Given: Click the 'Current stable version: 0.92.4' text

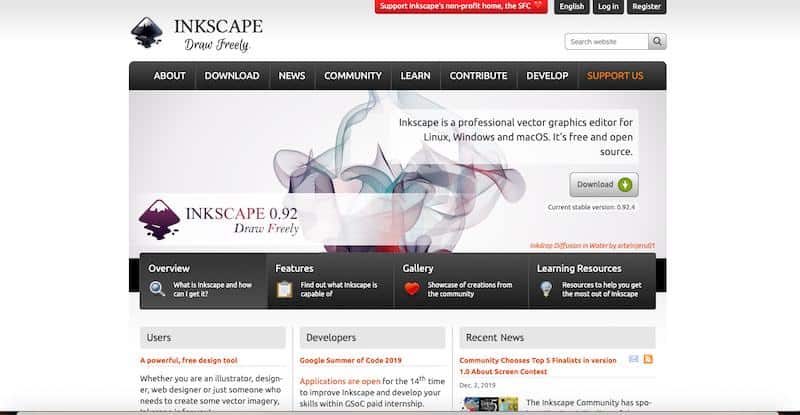Looking at the screenshot, I should 591,207.
